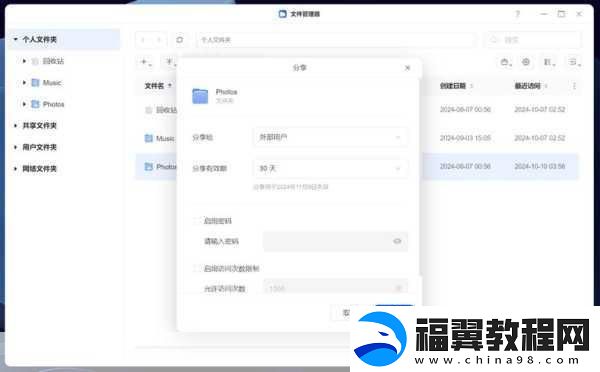Click the created date 2024-09-03 of Music

pyautogui.click(x=465, y=138)
